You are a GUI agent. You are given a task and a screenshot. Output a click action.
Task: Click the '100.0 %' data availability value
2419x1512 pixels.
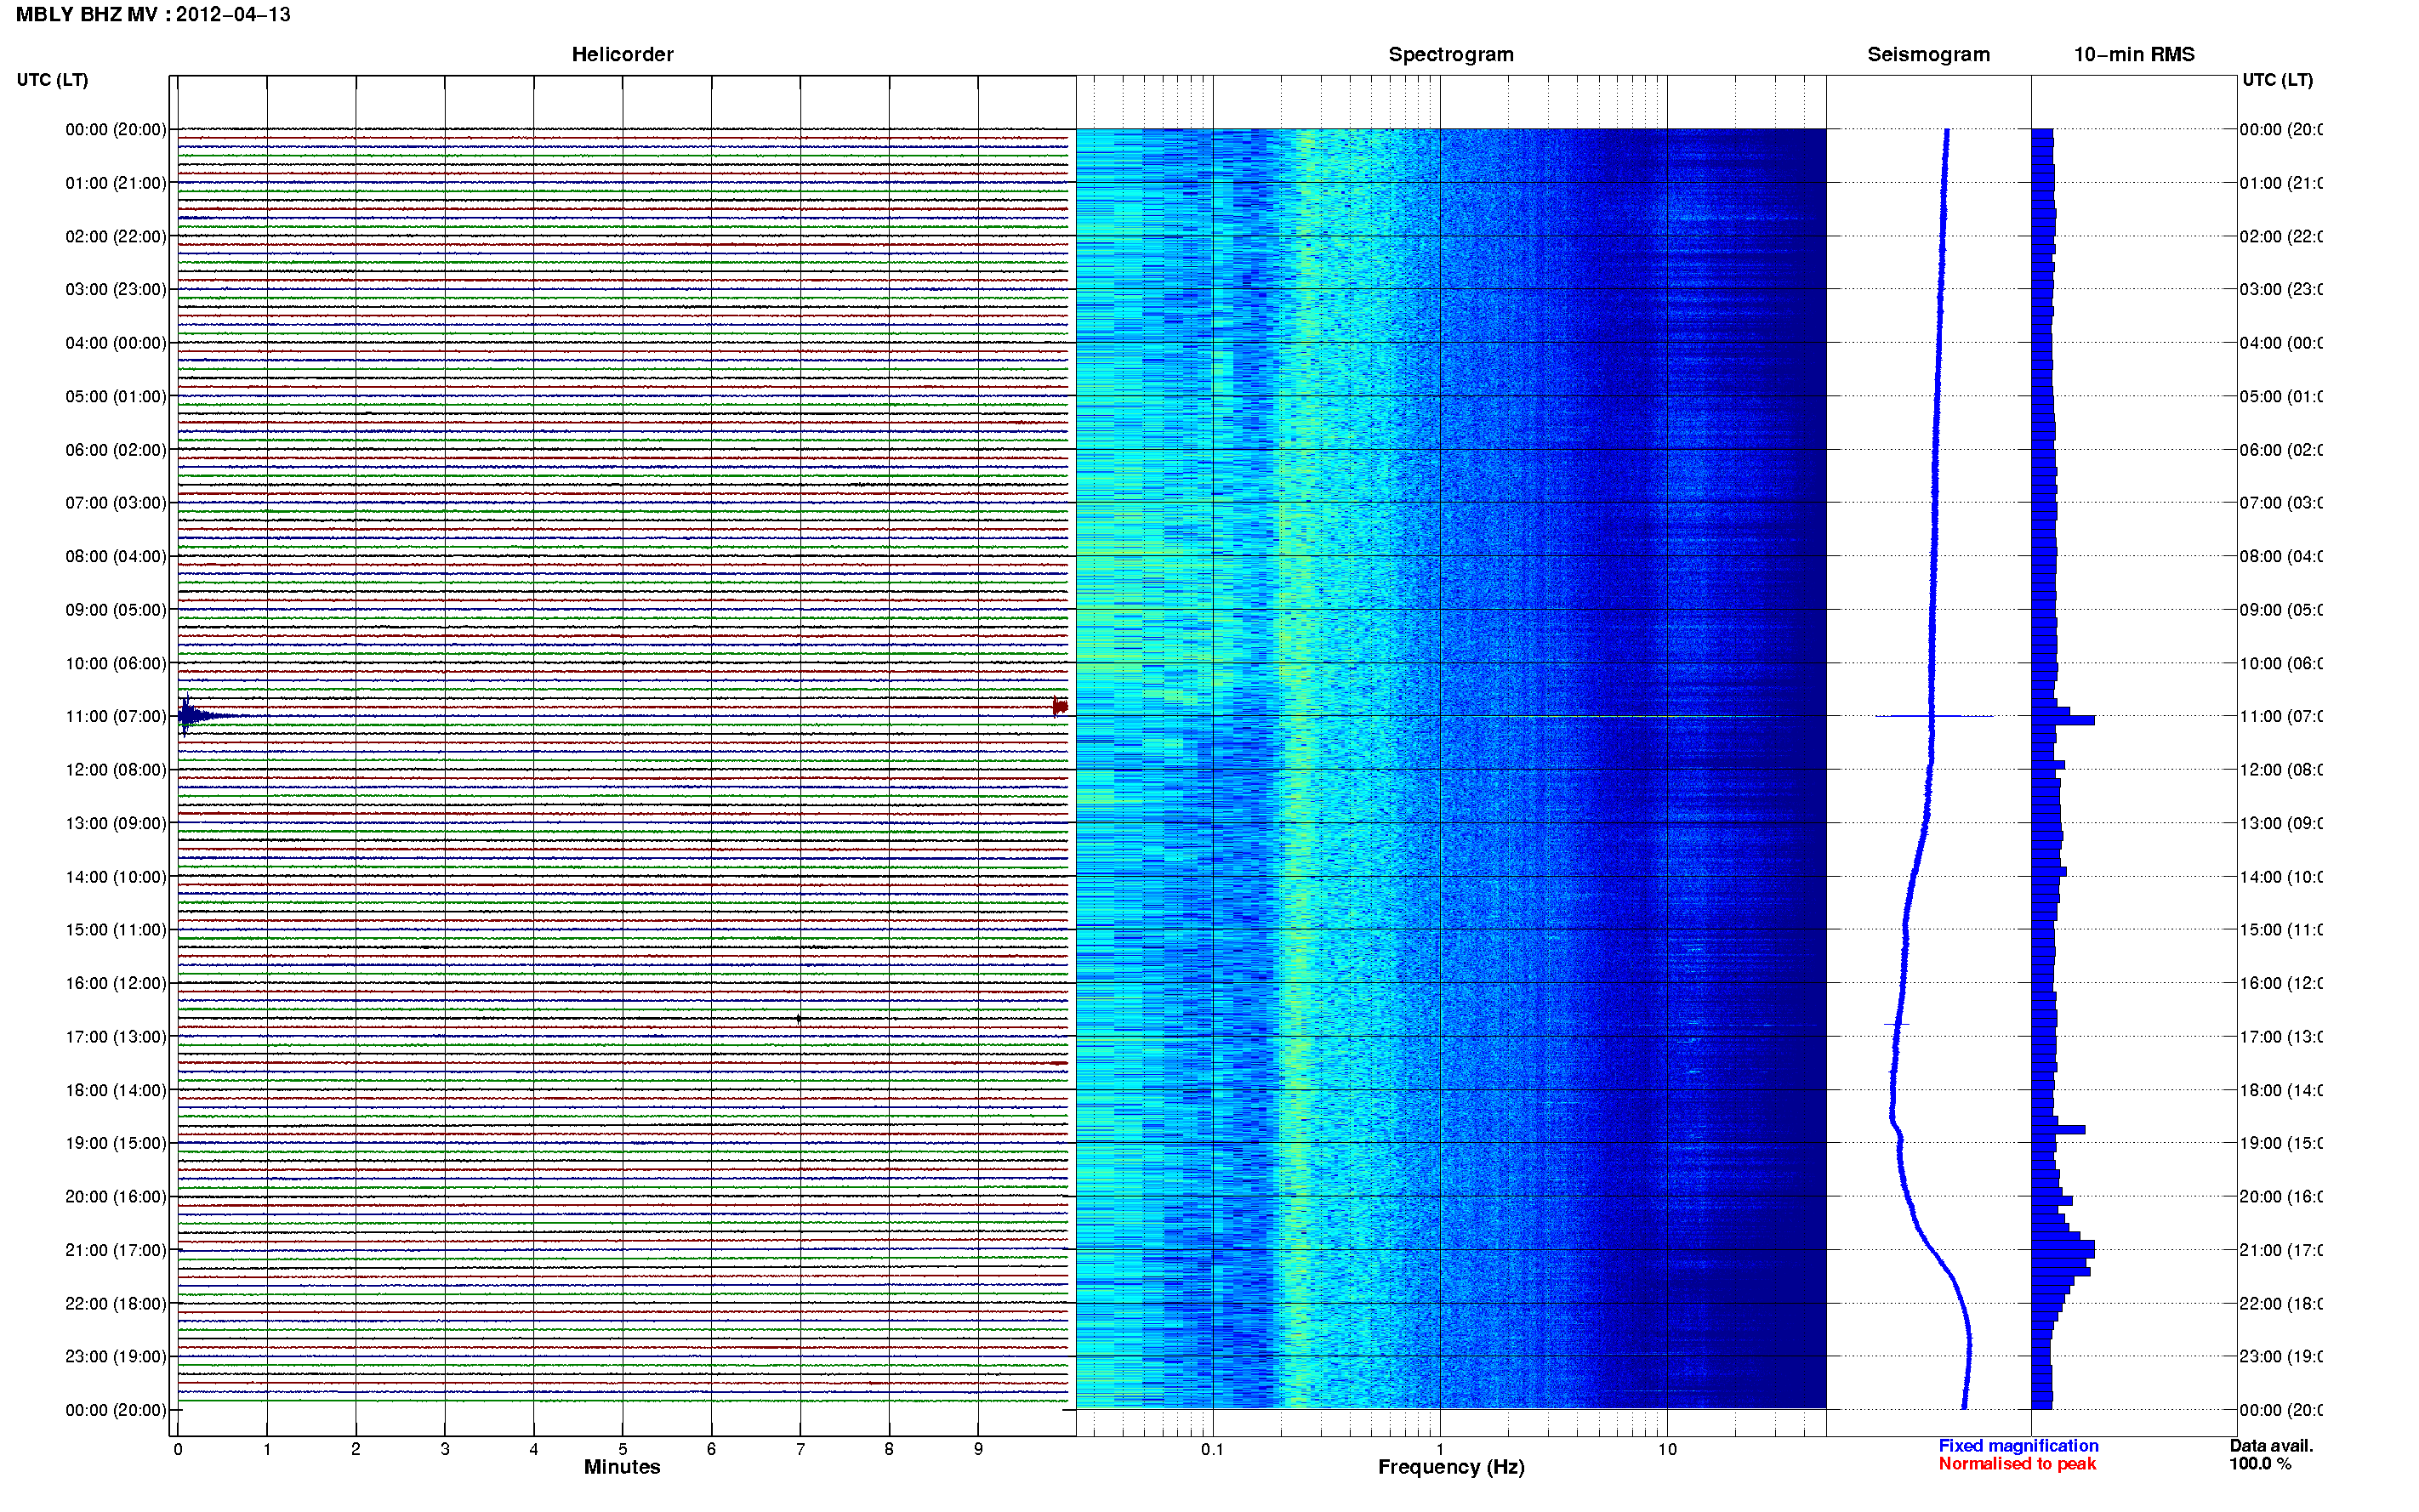[2260, 1464]
